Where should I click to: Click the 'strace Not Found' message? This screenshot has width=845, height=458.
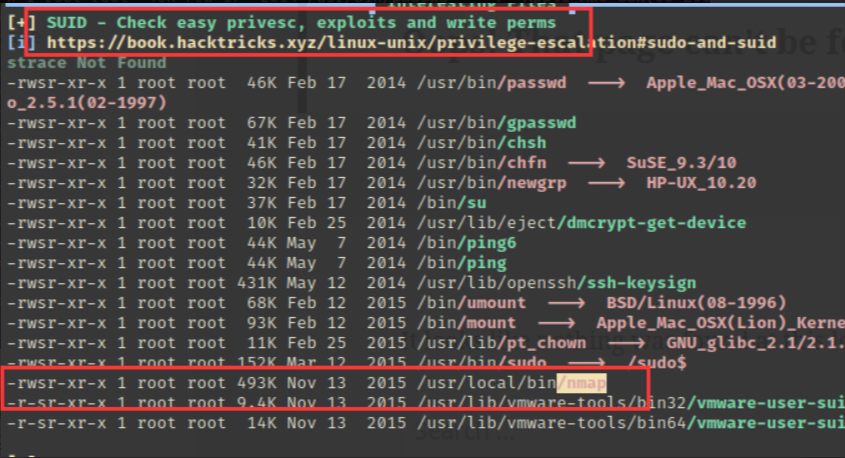pyautogui.click(x=87, y=63)
